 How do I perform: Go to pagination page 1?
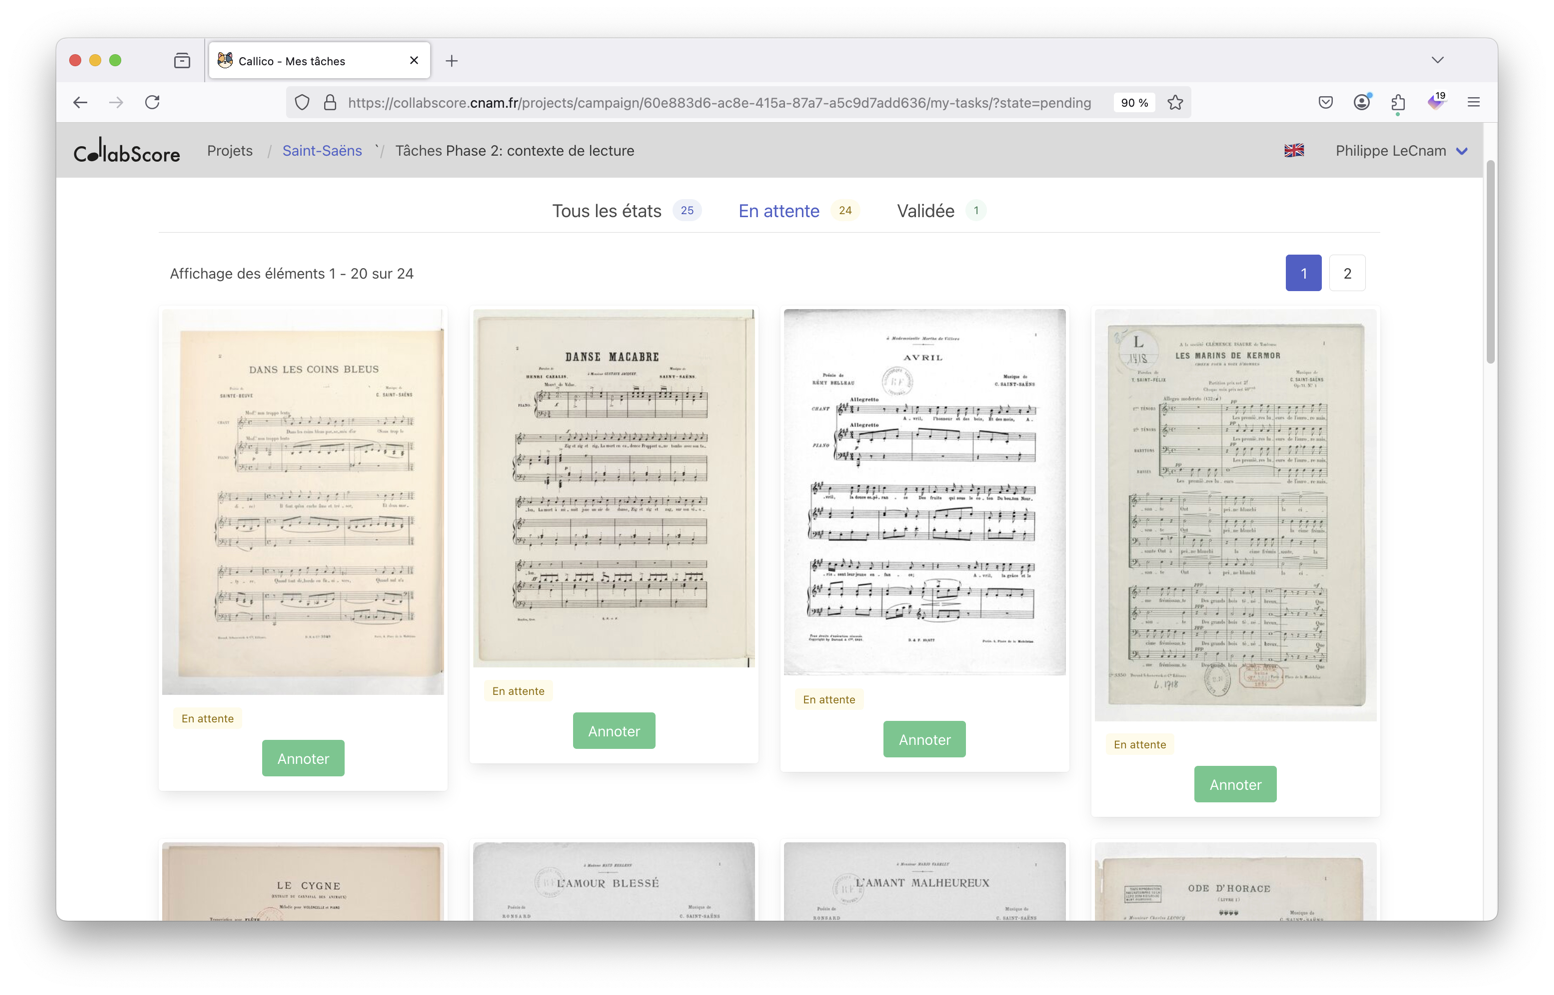[1303, 273]
